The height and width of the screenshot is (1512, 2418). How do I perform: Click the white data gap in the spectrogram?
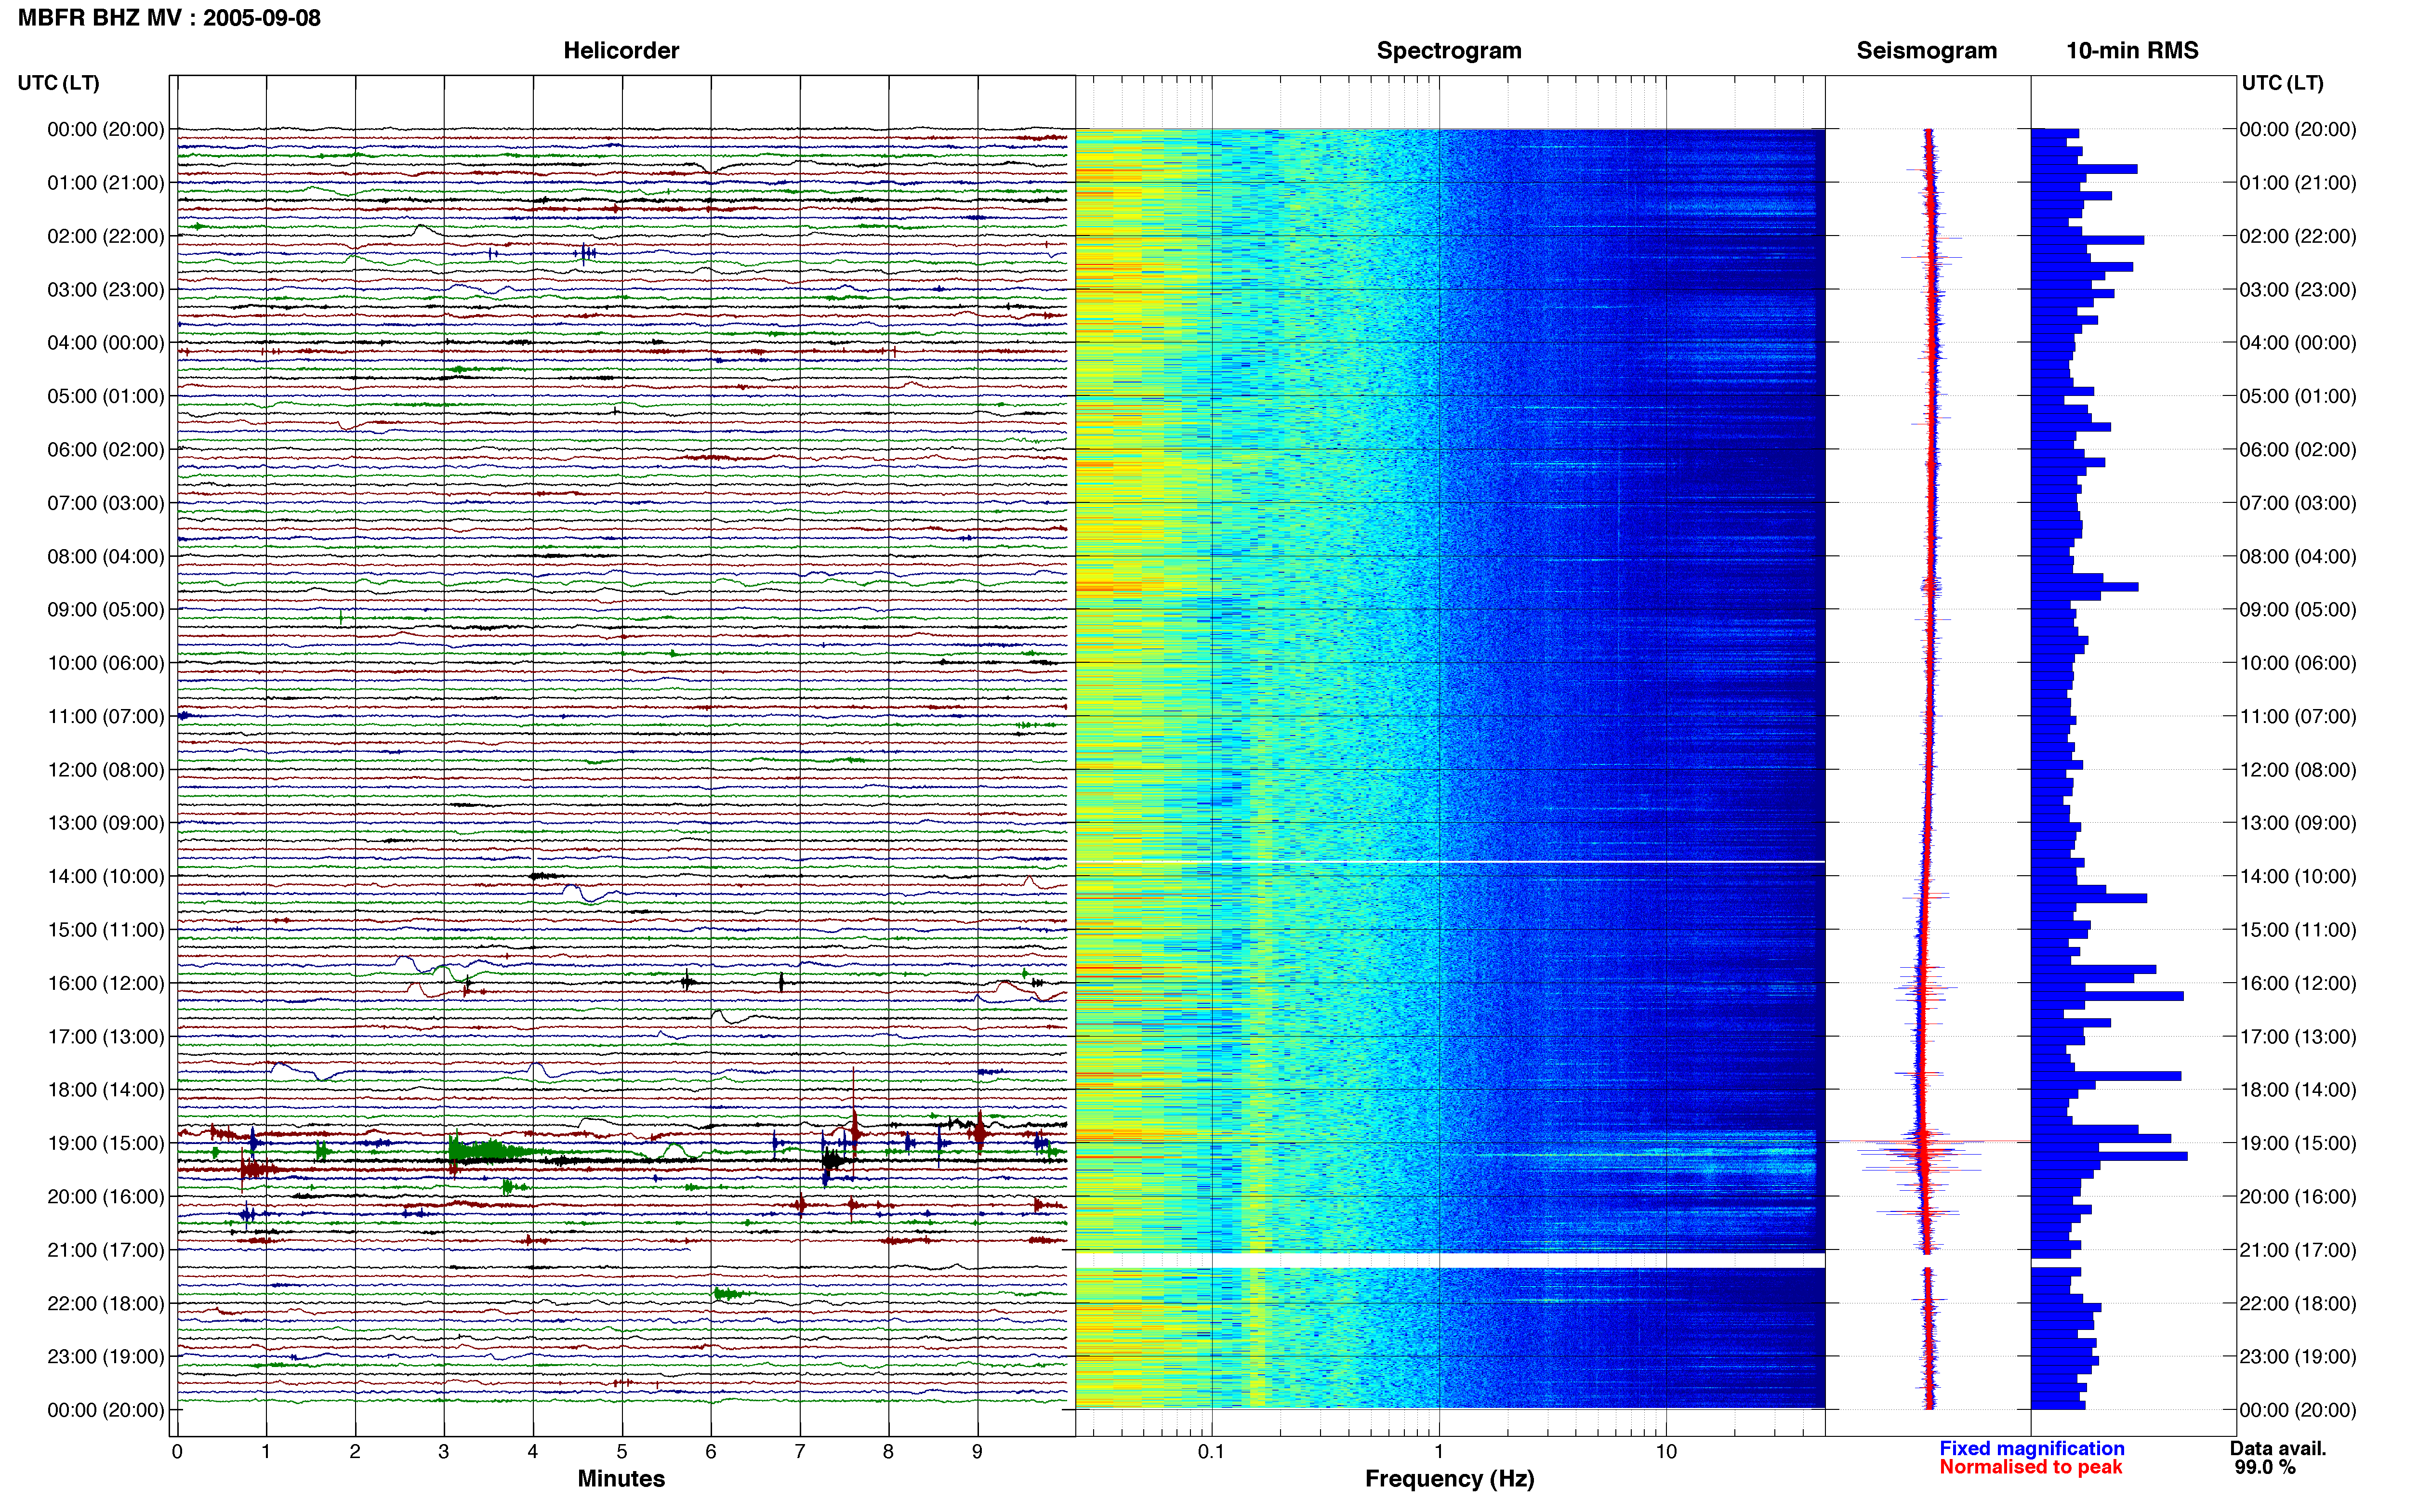tap(1450, 1260)
